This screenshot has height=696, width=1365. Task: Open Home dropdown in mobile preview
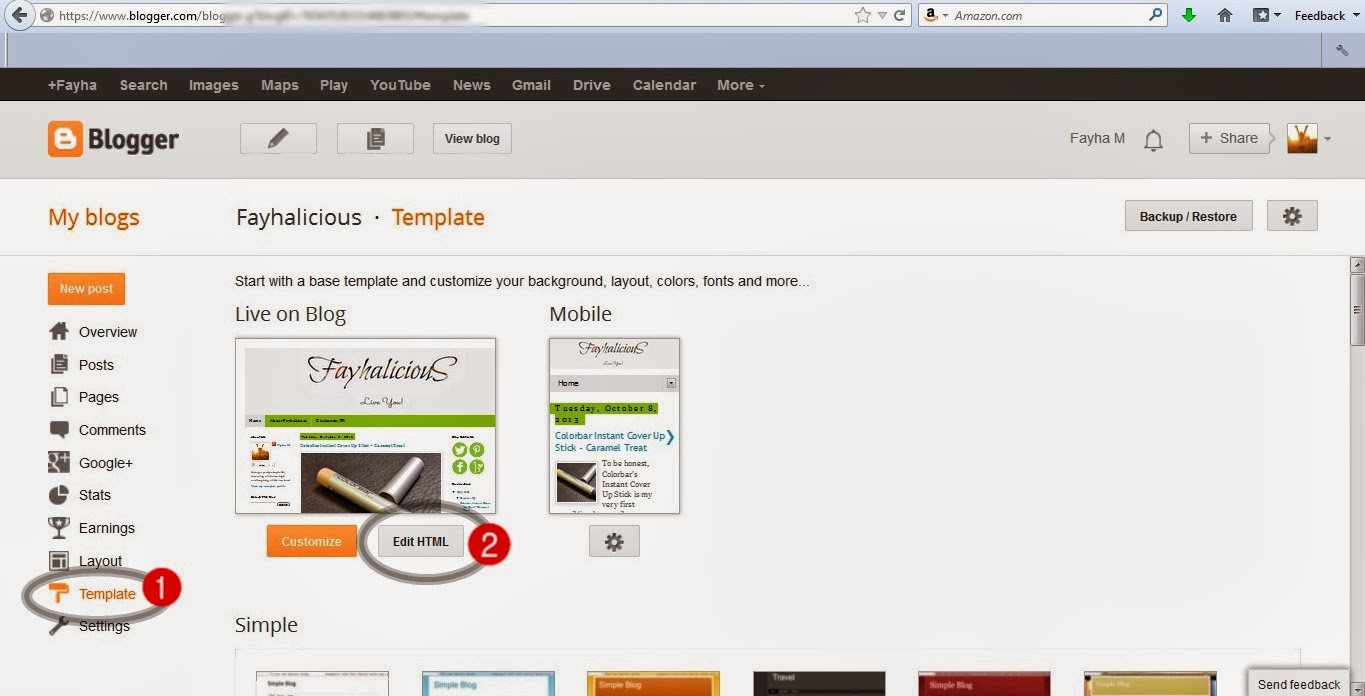671,383
